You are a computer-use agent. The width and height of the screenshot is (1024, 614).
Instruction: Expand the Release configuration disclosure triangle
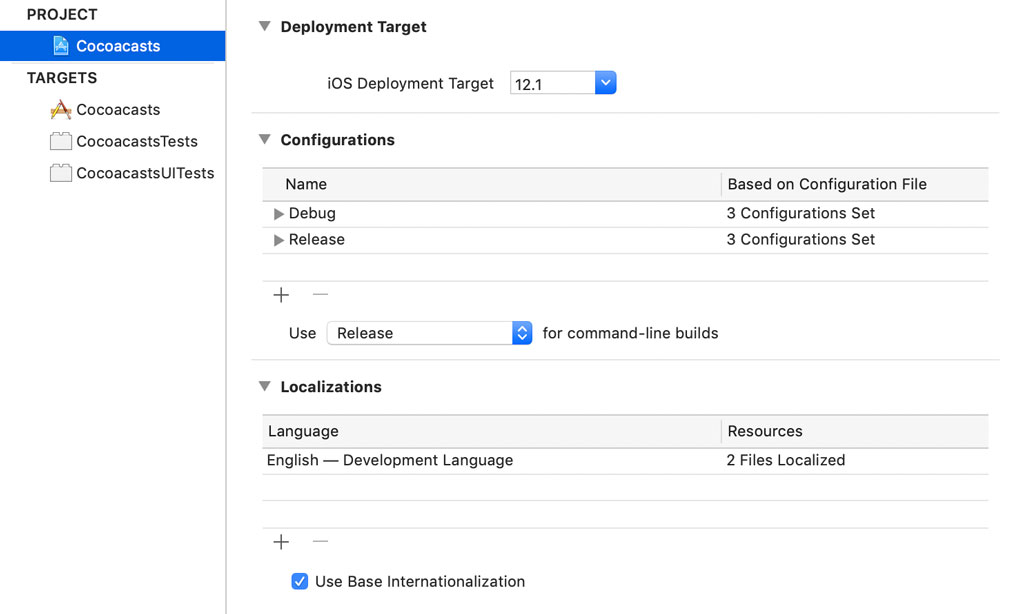pos(278,239)
